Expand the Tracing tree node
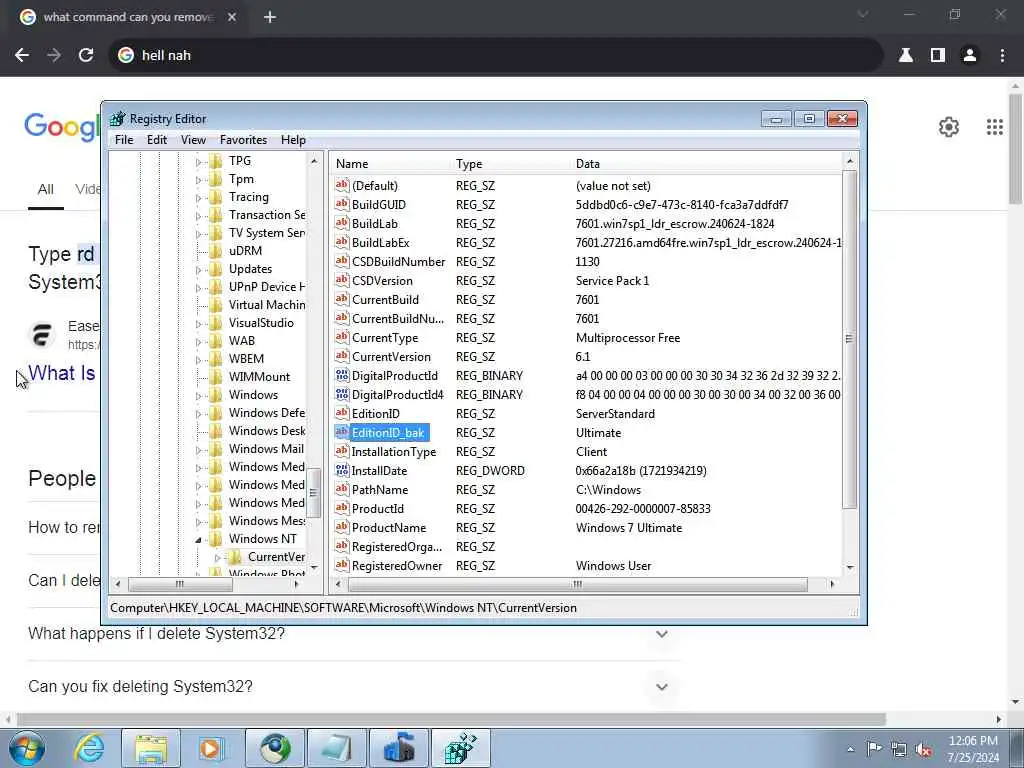 [x=199, y=197]
